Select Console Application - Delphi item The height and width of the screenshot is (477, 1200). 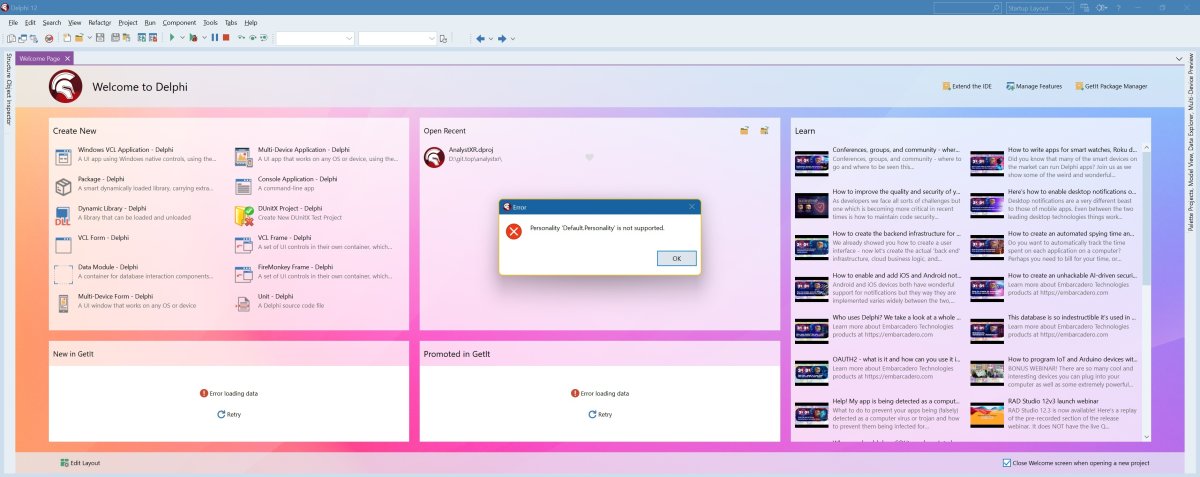tap(318, 184)
